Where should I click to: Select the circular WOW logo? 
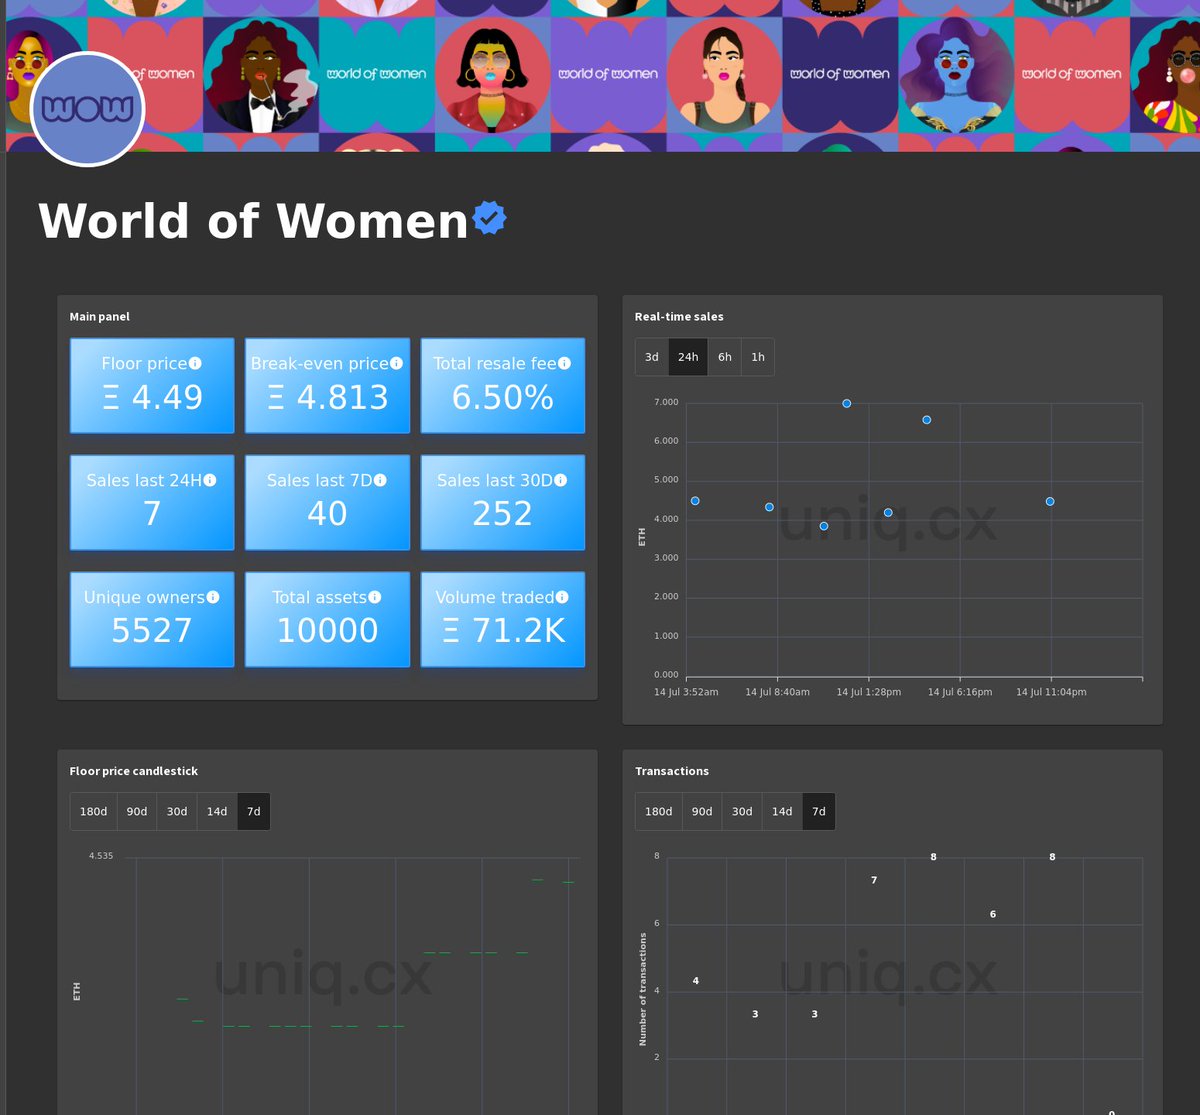pyautogui.click(x=86, y=108)
